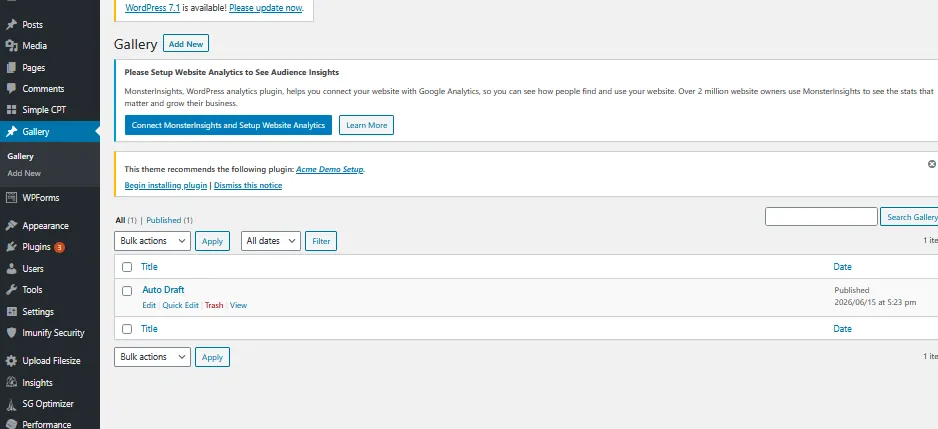Click the Search Gallery button

(909, 217)
